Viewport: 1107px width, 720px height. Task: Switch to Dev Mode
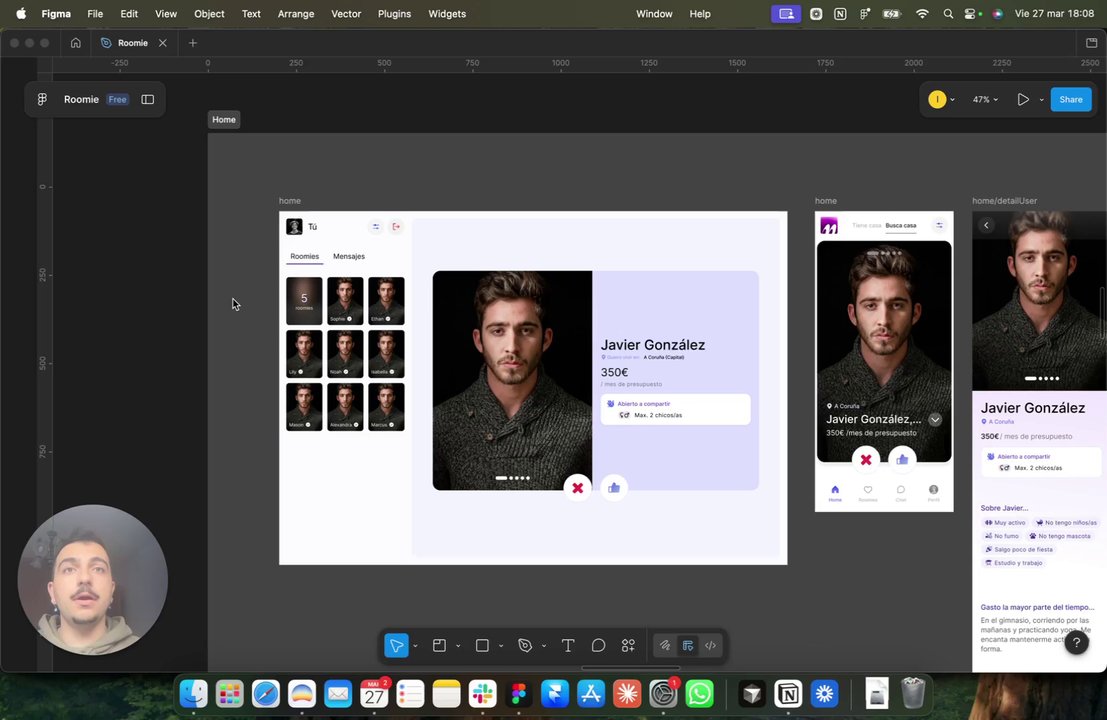tap(710, 646)
